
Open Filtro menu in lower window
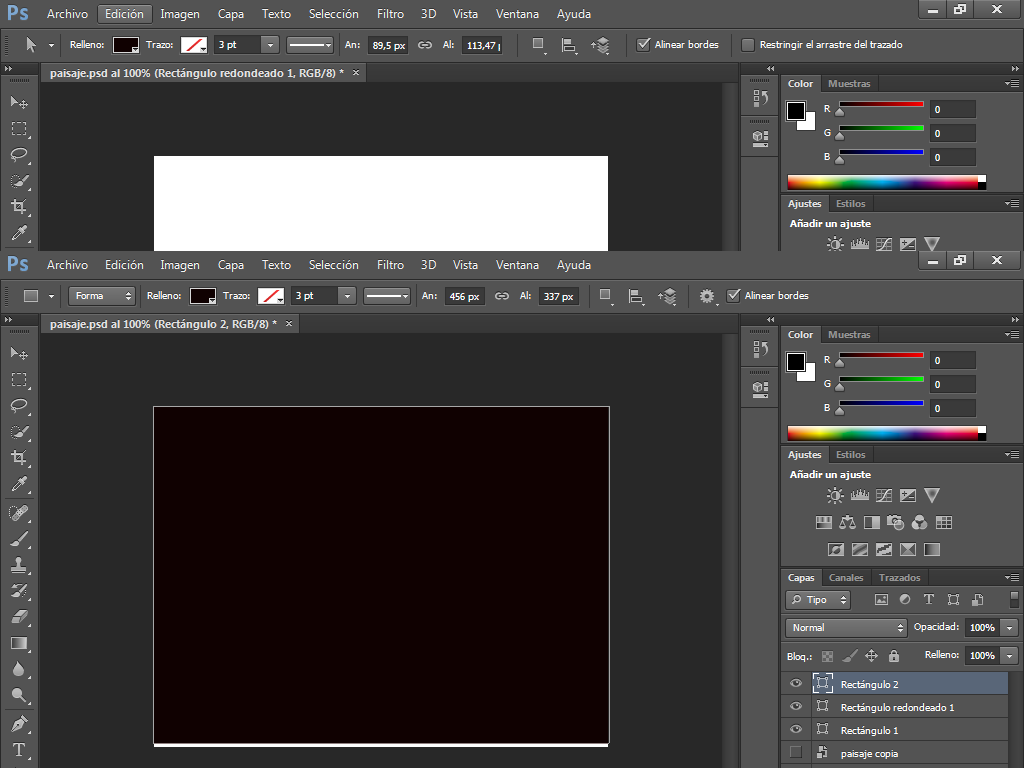tap(390, 264)
